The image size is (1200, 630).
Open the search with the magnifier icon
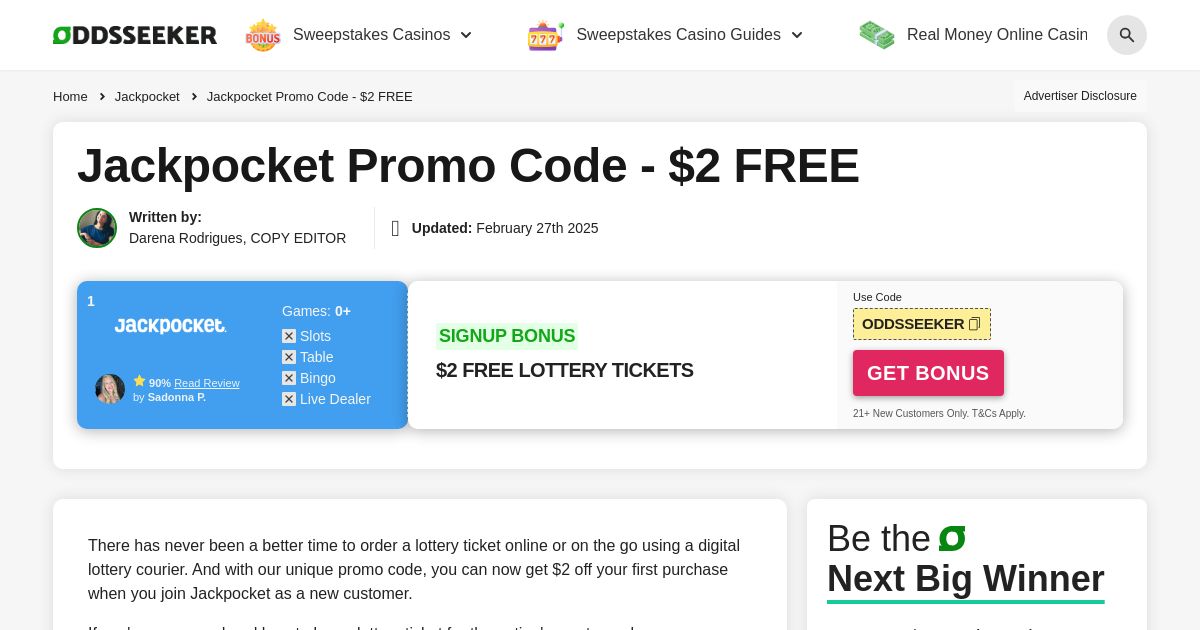pos(1127,35)
